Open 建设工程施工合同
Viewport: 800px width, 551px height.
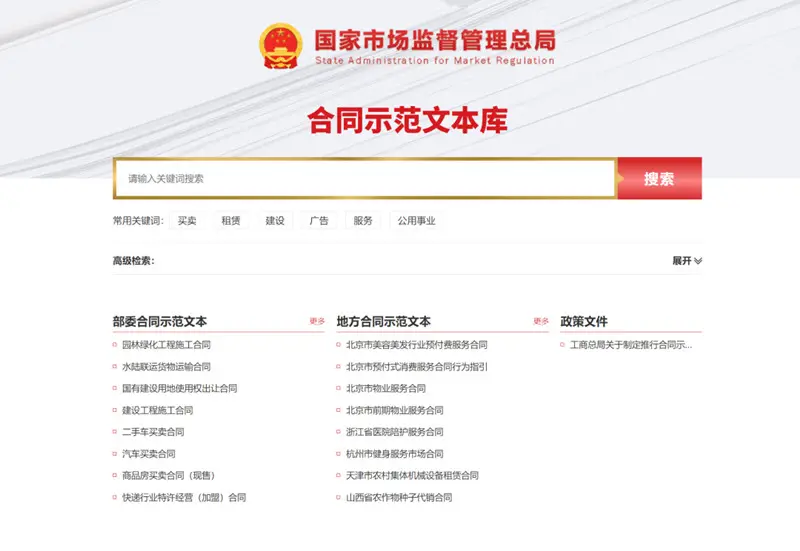pyautogui.click(x=158, y=410)
